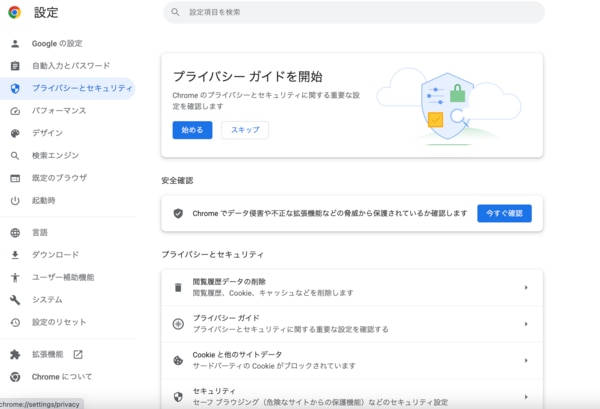The height and width of the screenshot is (409, 600).
Task: Open ユーザー補助機能 settings
Action: (63, 277)
